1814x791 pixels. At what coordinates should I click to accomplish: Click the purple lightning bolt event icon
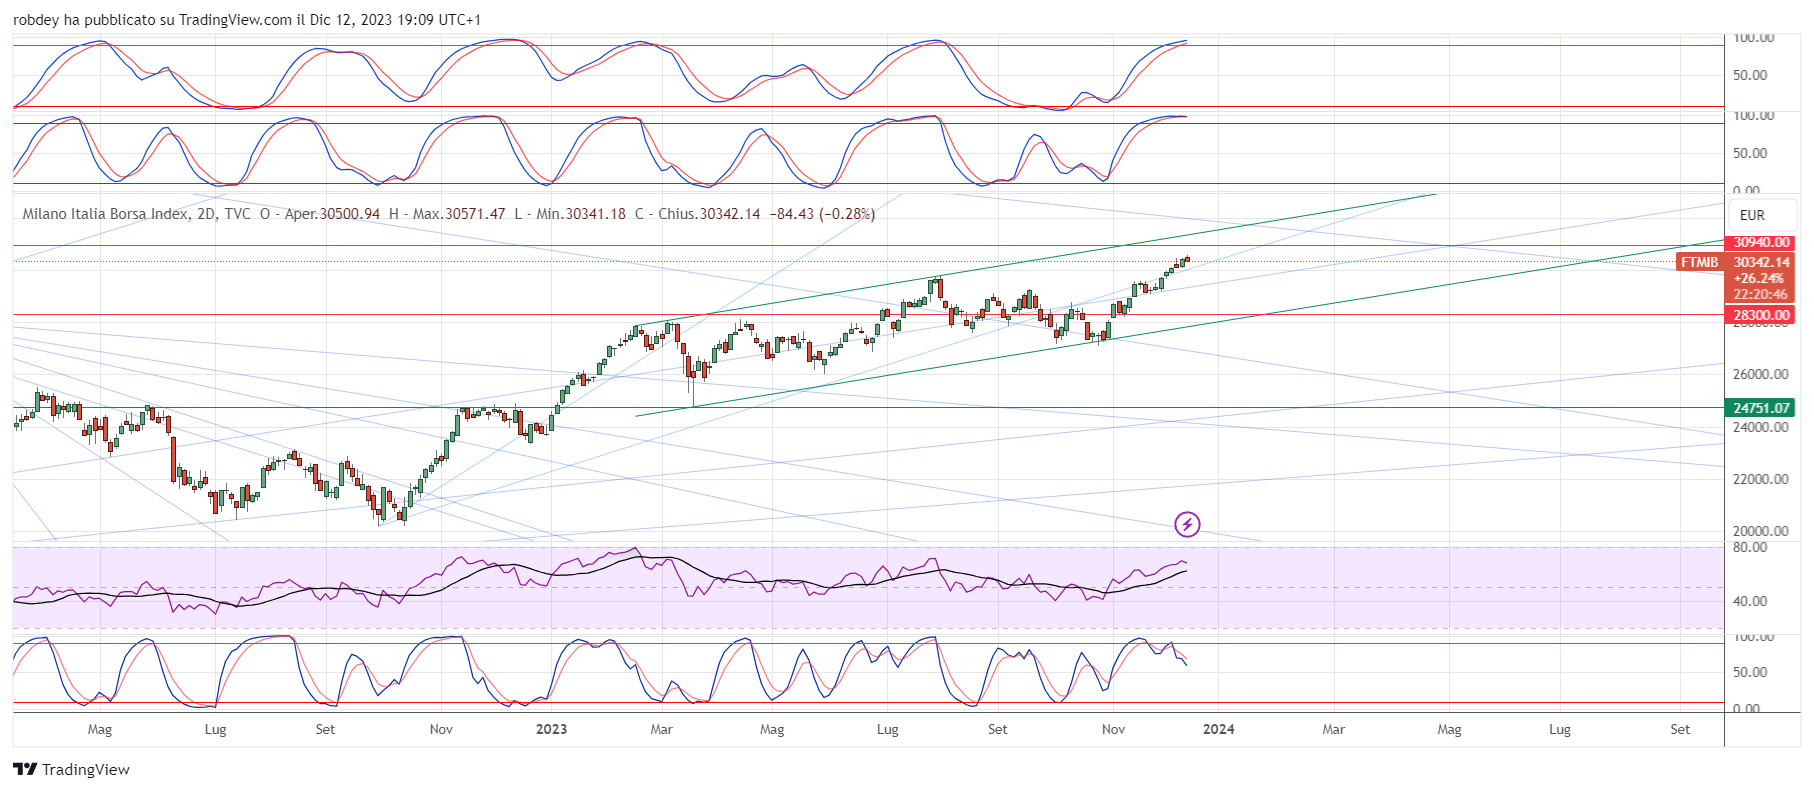(1187, 524)
